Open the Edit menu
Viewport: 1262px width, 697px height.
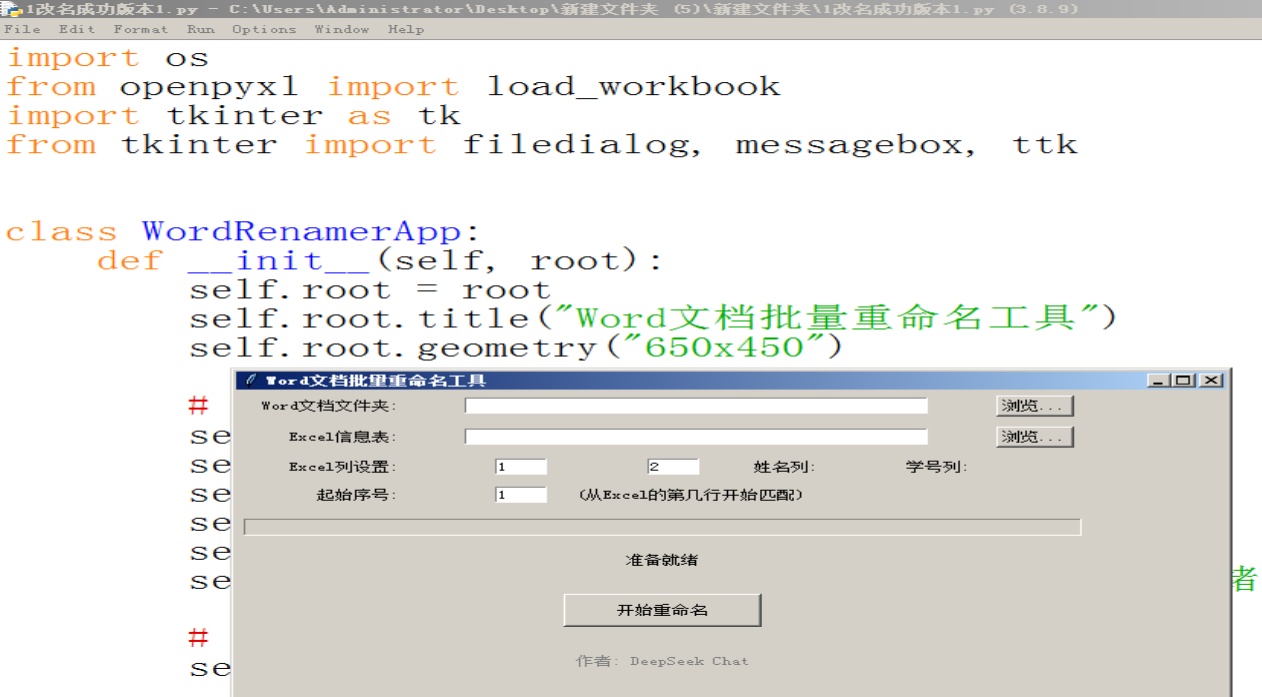[77, 29]
